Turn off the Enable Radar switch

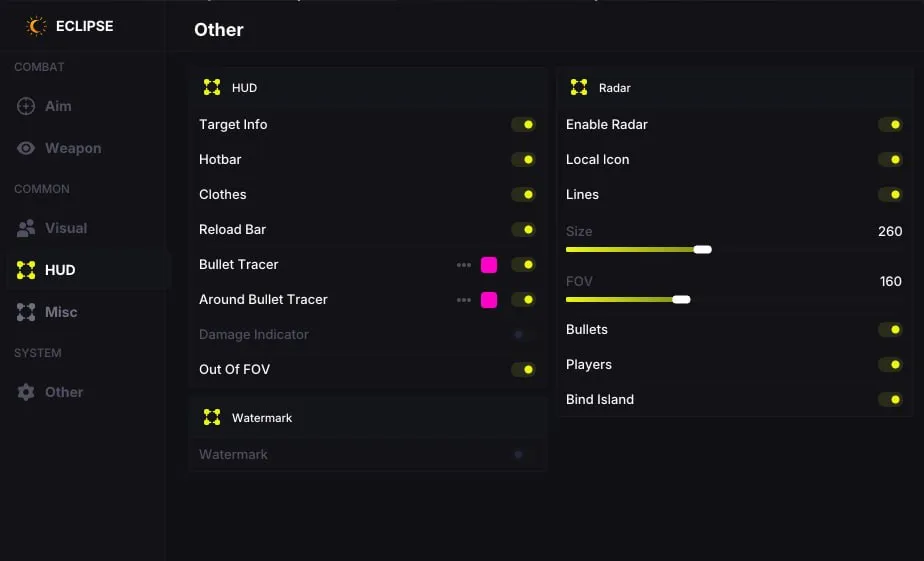[x=890, y=124]
